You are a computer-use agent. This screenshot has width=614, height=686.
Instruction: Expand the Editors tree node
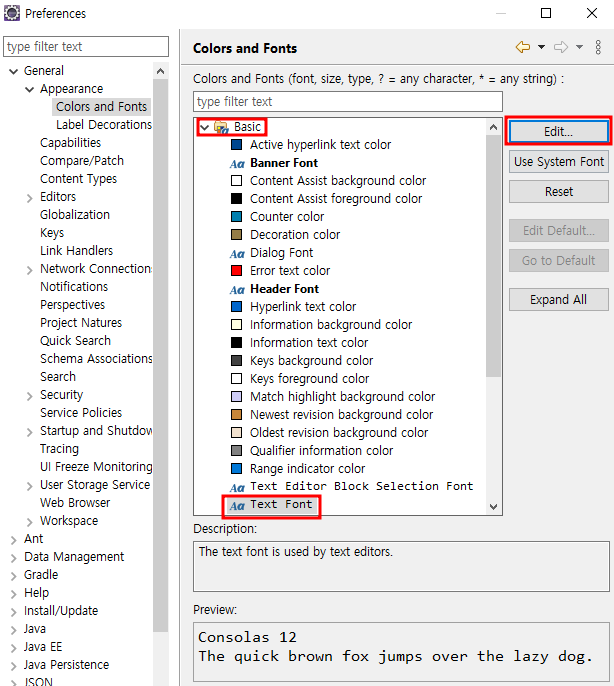click(29, 198)
